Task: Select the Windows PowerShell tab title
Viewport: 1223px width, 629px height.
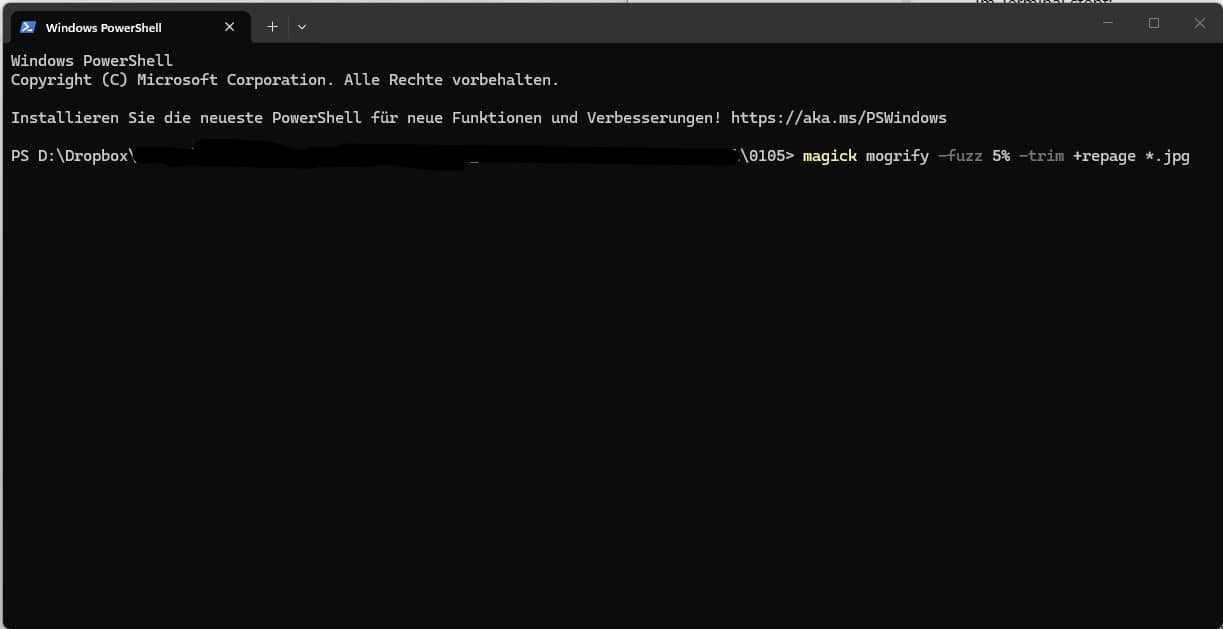Action: click(x=103, y=28)
